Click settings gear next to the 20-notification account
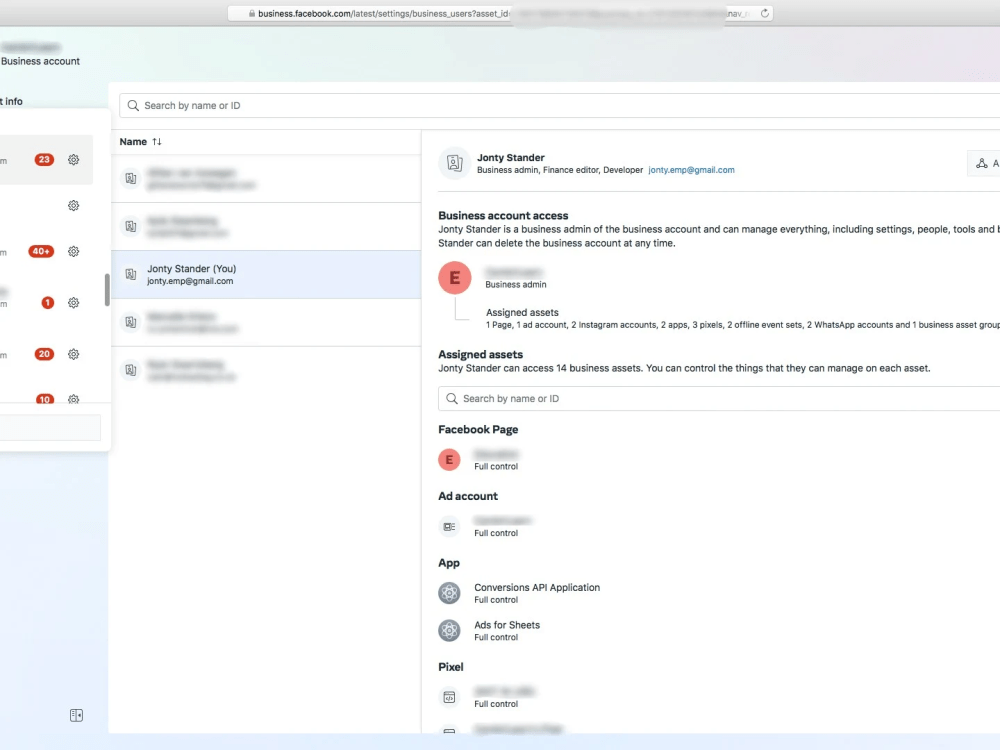This screenshot has width=1000, height=750. click(73, 354)
